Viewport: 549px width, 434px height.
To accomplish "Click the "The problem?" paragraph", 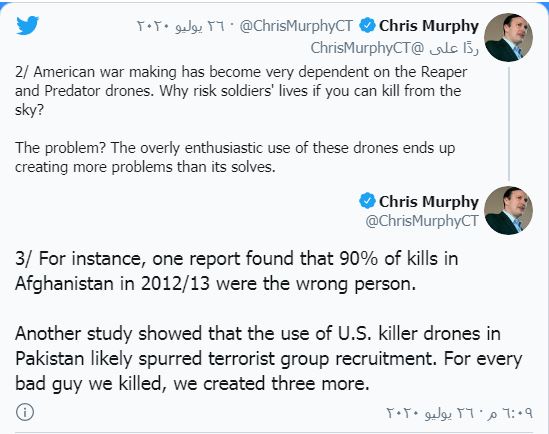I will click(x=235, y=157).
